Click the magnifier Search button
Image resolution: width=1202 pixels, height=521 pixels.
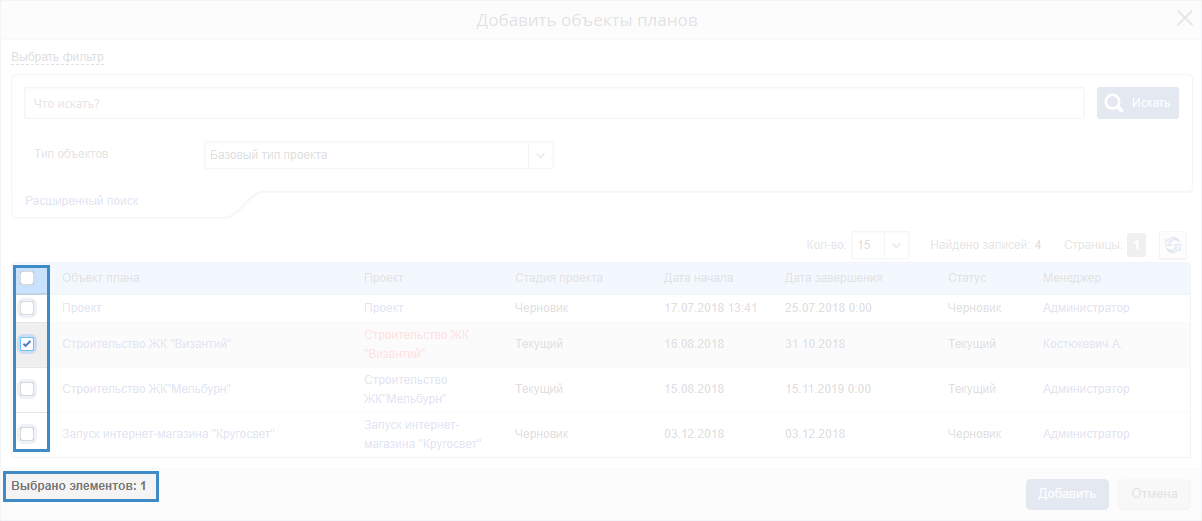(1138, 103)
